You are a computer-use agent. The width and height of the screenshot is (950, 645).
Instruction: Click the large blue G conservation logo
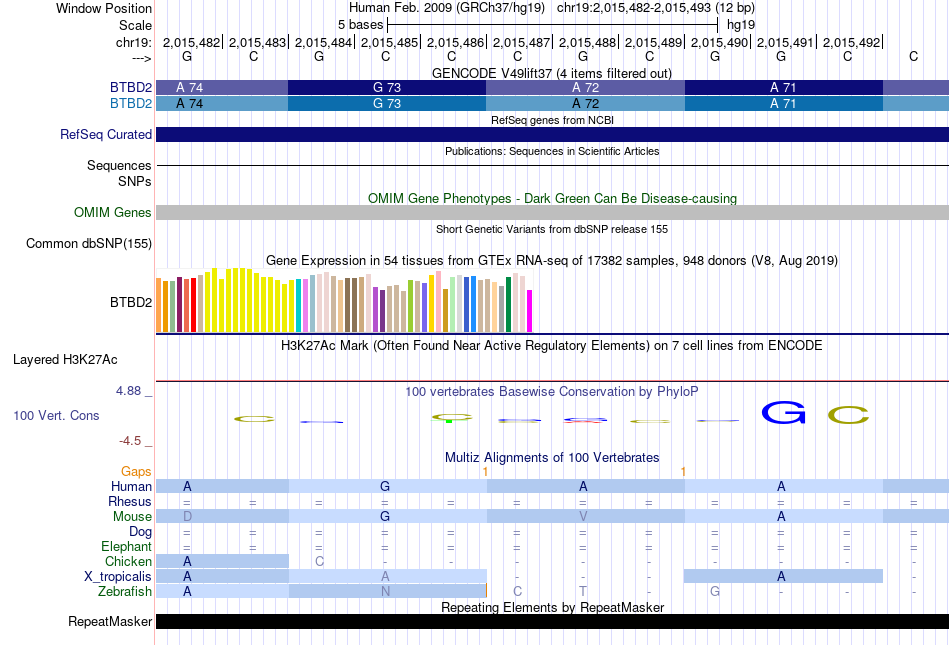pos(783,412)
